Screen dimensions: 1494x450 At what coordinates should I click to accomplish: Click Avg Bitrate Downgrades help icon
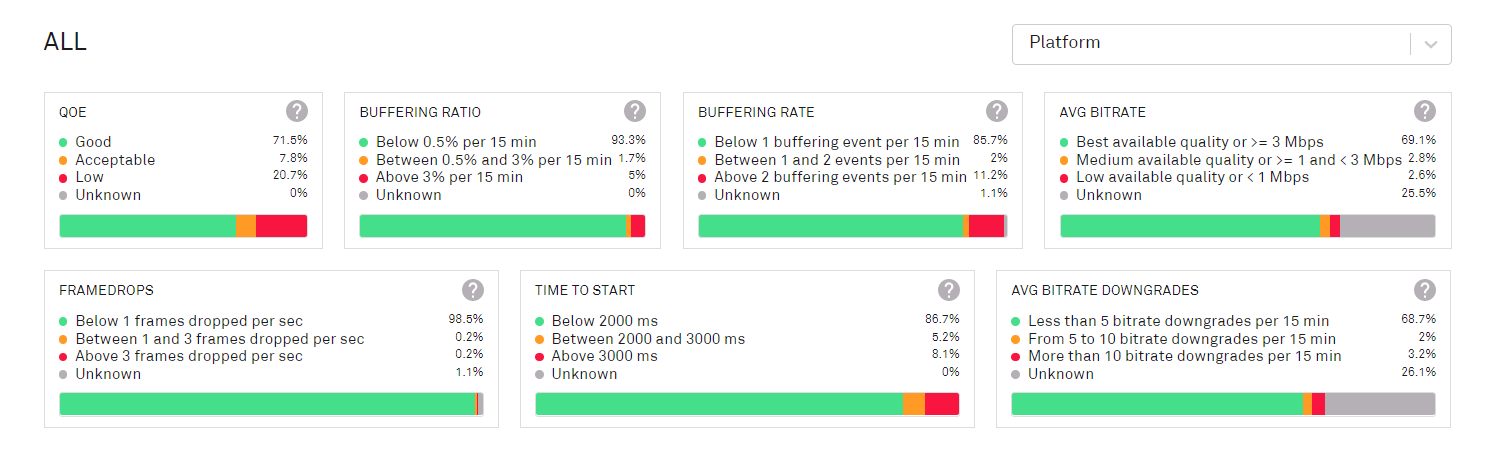pyautogui.click(x=1425, y=290)
